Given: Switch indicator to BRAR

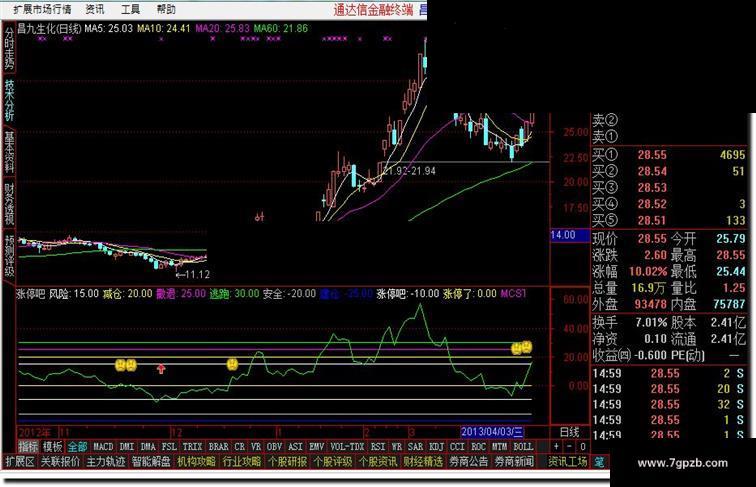Looking at the screenshot, I should [218, 446].
